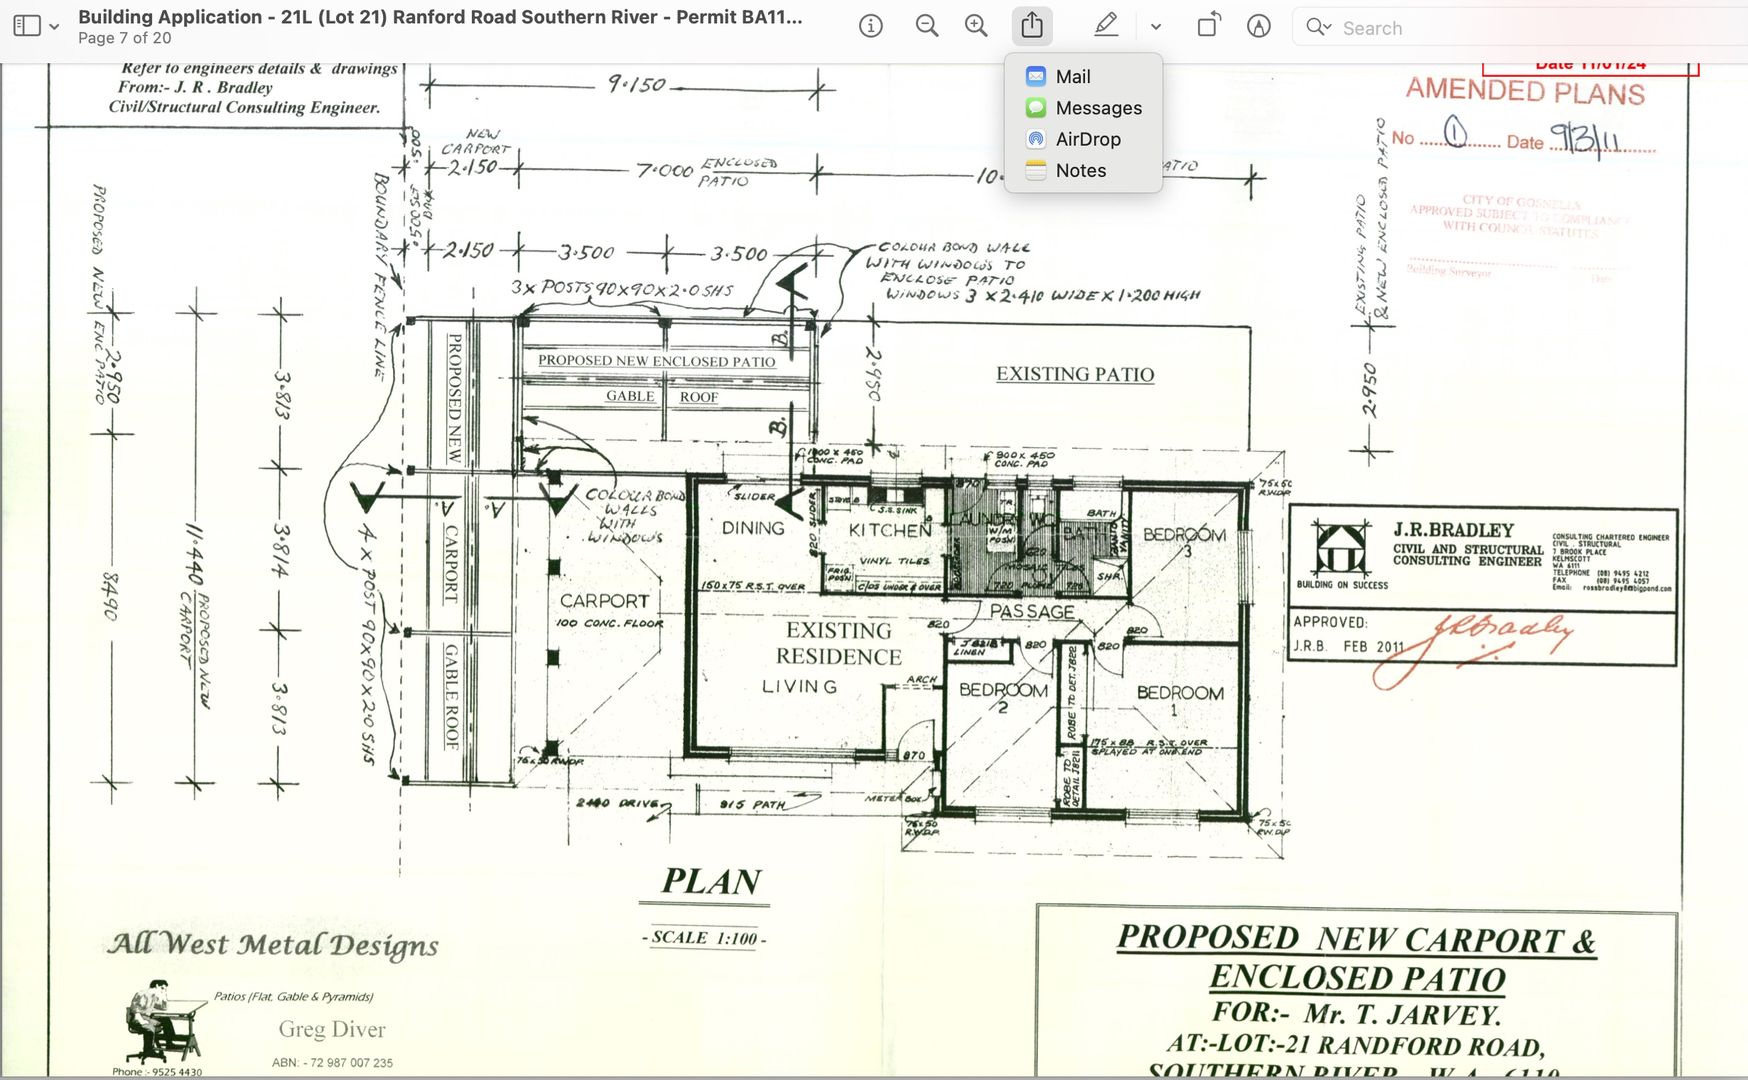This screenshot has width=1748, height=1080.
Task: Click the 'PROPOSED NEW CARPORT &' title text
Action: pos(1356,939)
